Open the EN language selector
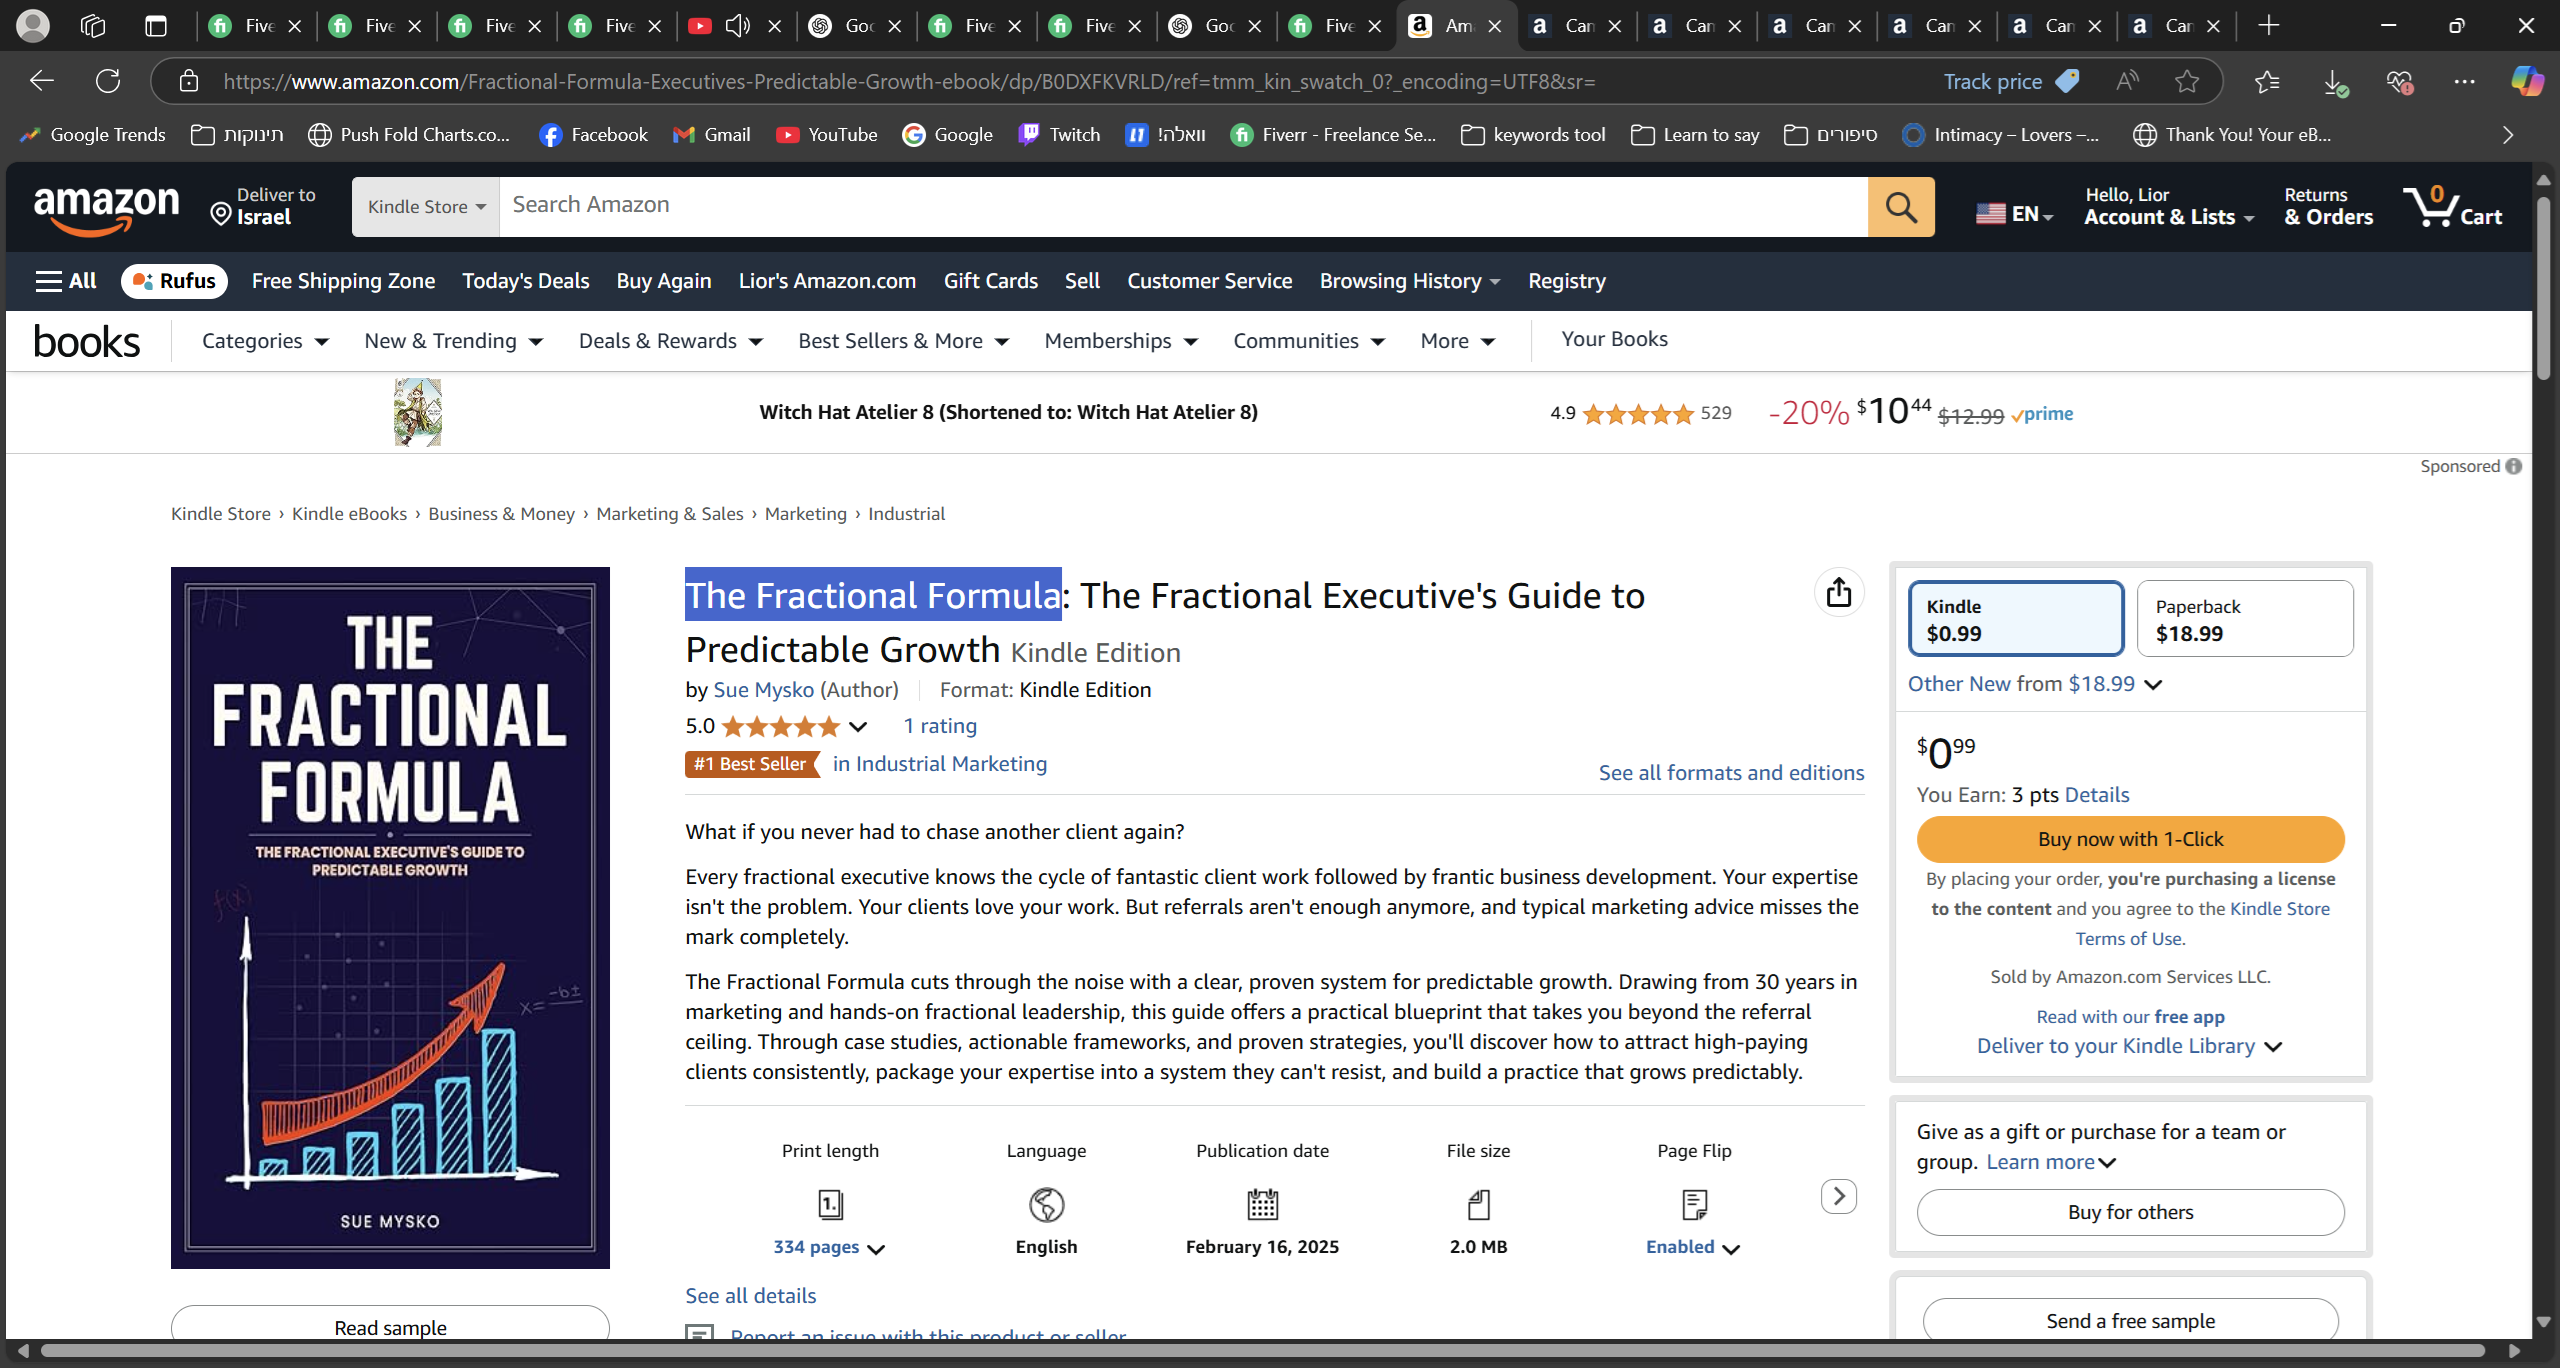This screenshot has height=1368, width=2560. (x=2014, y=213)
